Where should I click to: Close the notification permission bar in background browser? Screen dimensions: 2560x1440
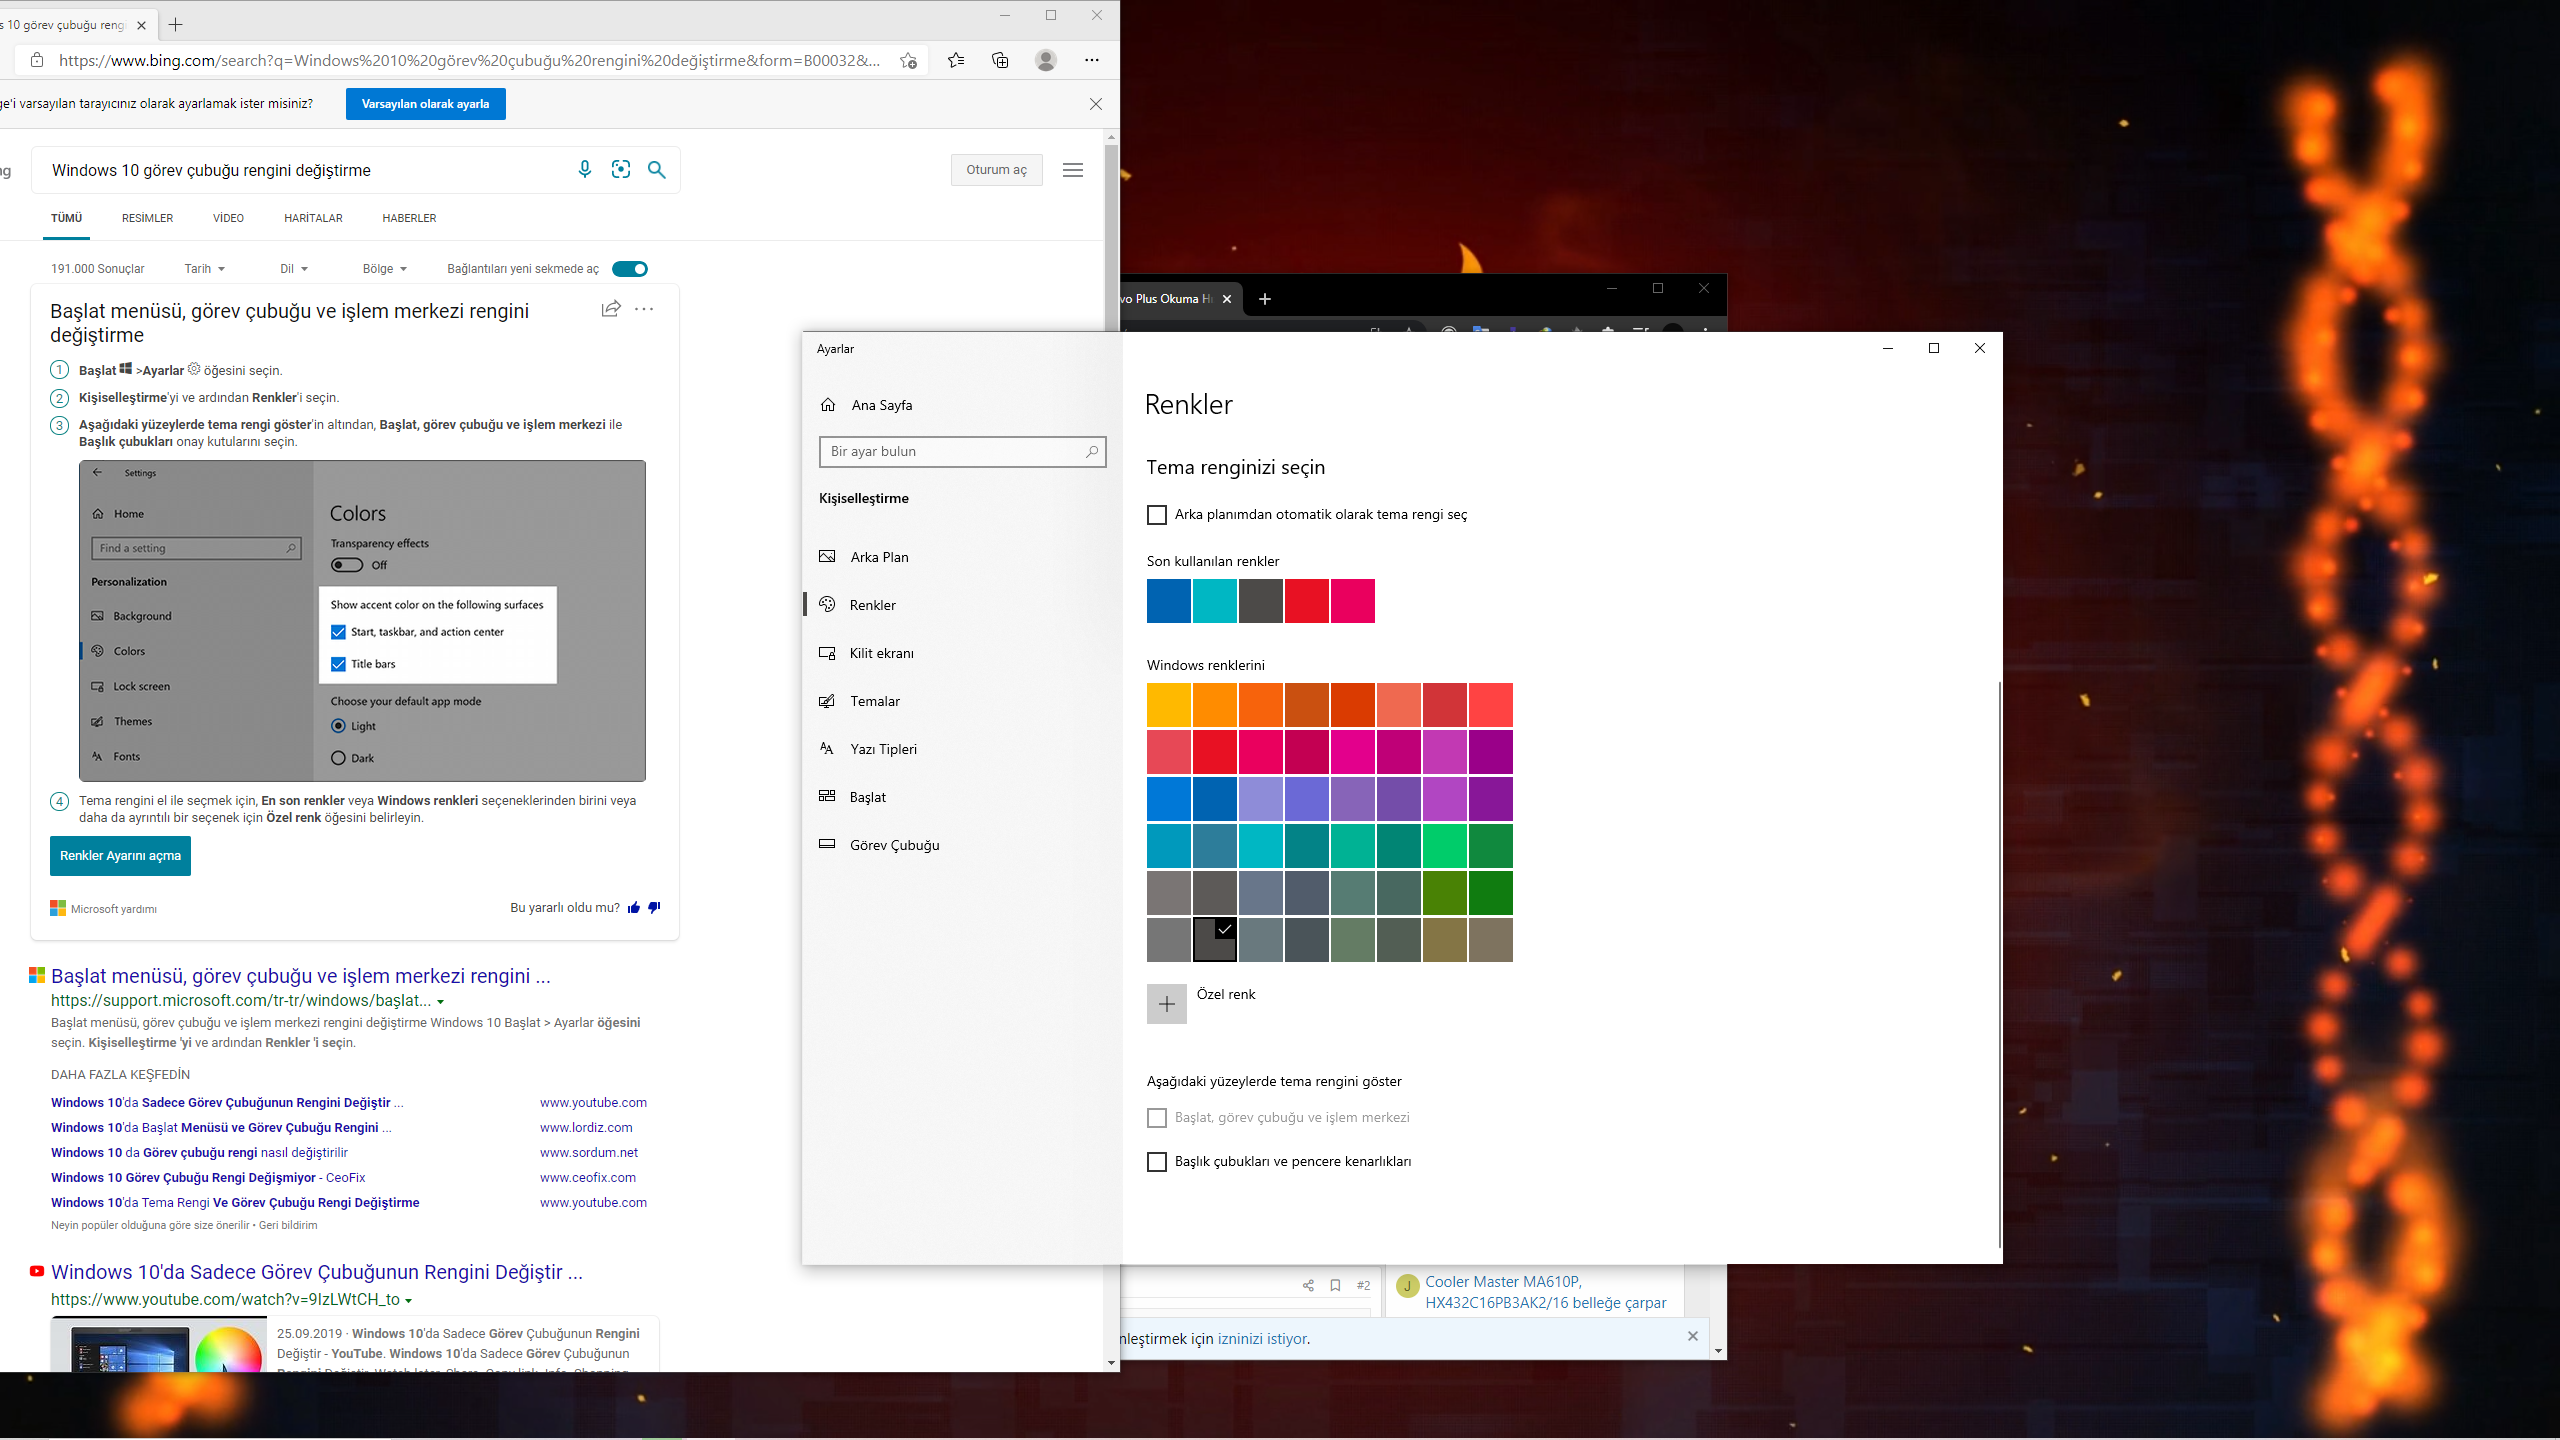pos(1693,1336)
